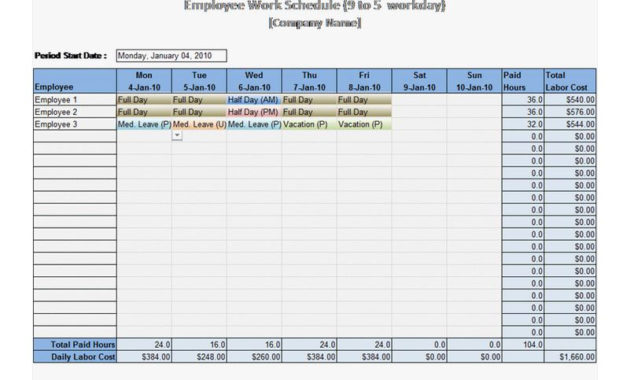Click the Mon 4-Jan-10 column header
630x380 pixels.
[x=144, y=81]
